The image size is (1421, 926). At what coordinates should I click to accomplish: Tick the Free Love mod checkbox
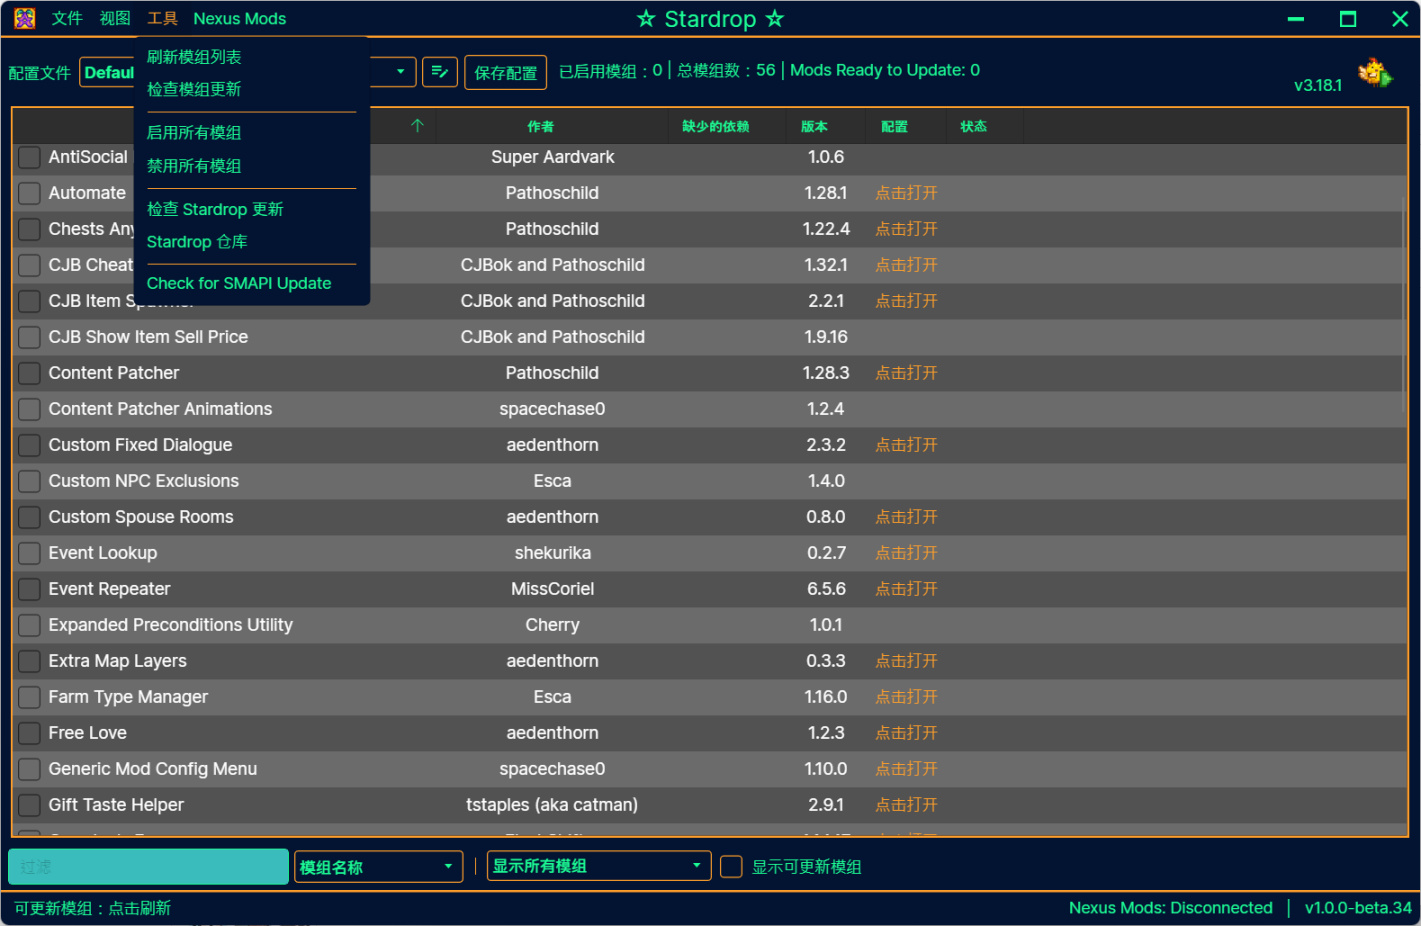(30, 733)
